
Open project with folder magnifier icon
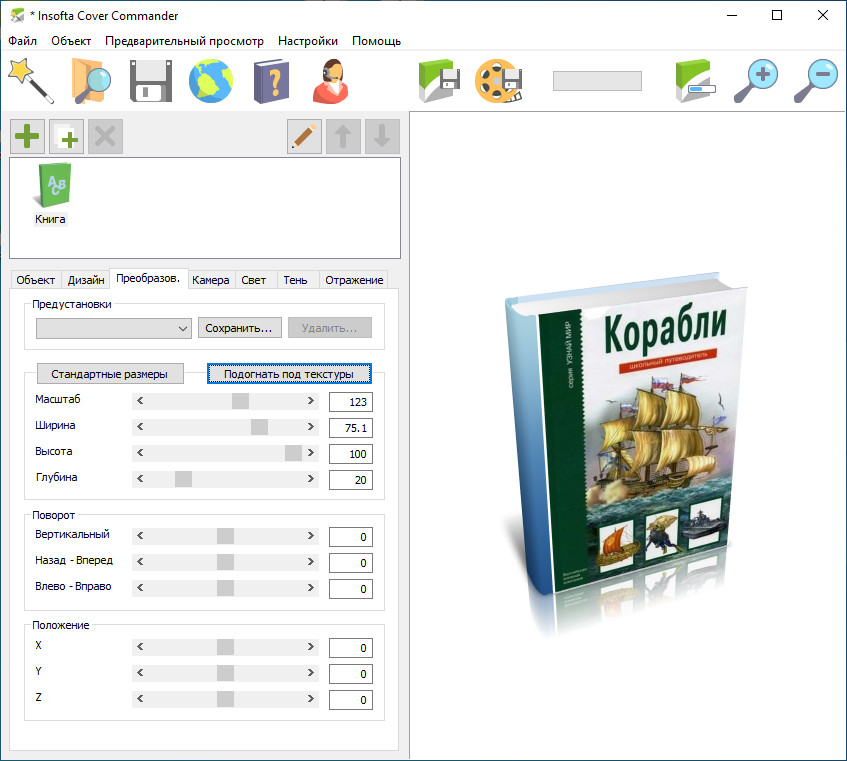click(x=91, y=80)
